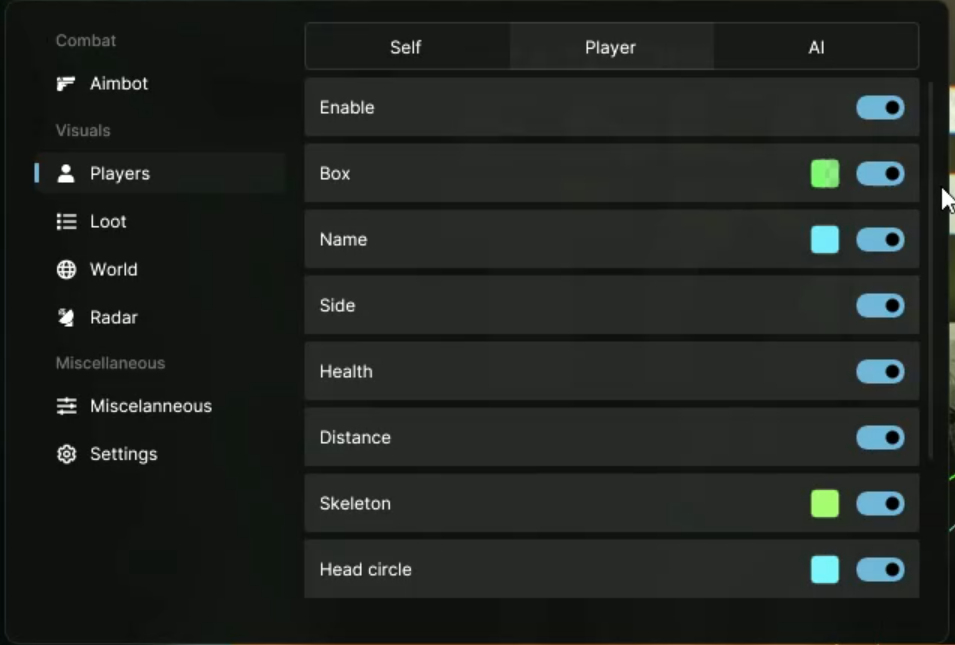
Task: Click the vertical scrollbar of the options list
Action: click(x=931, y=270)
